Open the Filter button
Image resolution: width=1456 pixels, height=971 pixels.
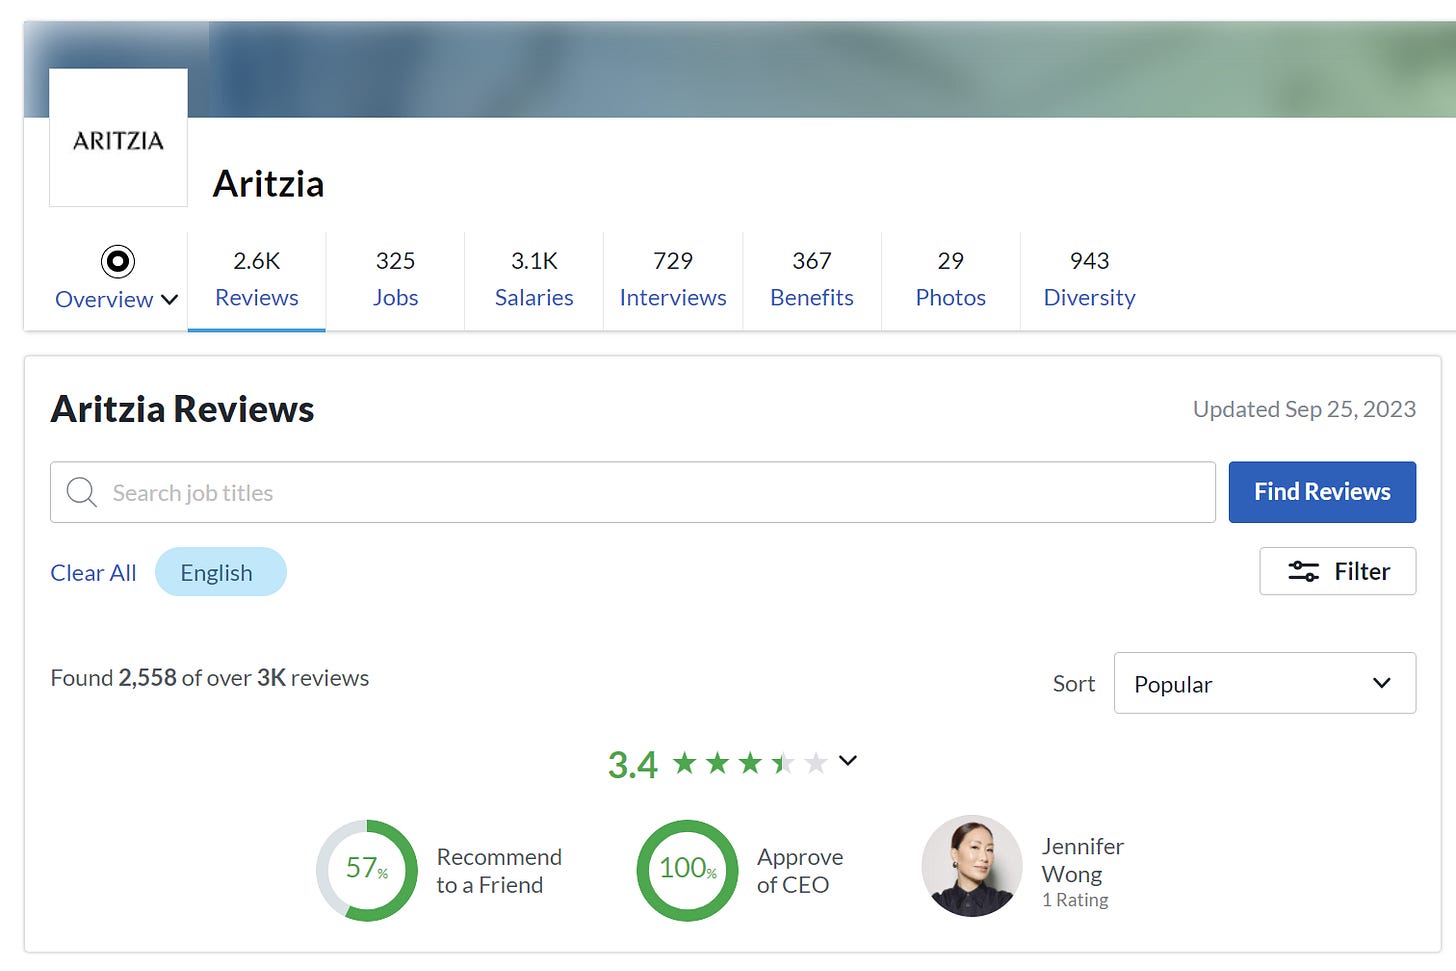(x=1338, y=571)
